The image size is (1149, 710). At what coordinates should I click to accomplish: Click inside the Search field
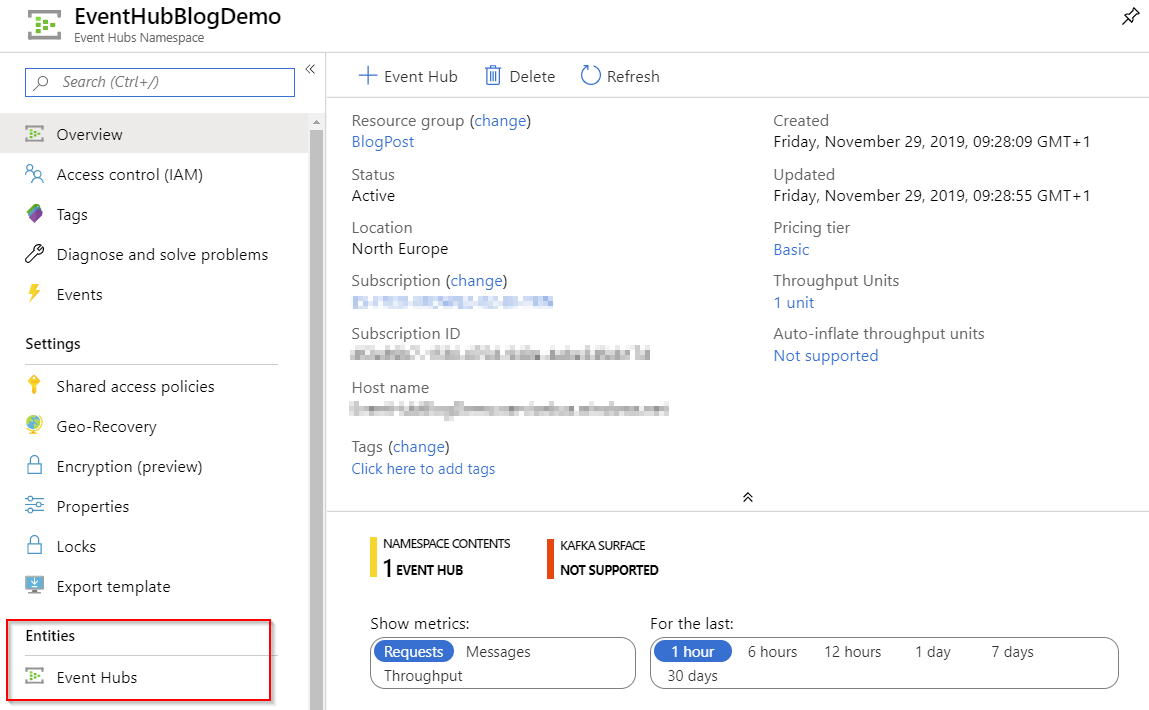tap(160, 82)
